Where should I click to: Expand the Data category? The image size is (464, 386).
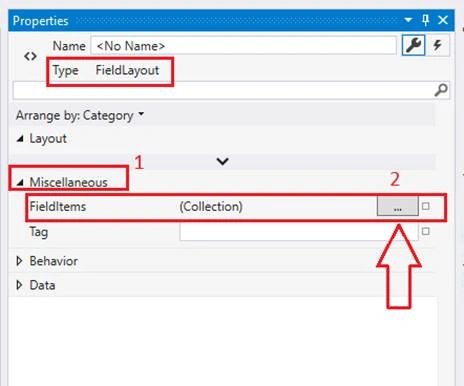(20, 285)
